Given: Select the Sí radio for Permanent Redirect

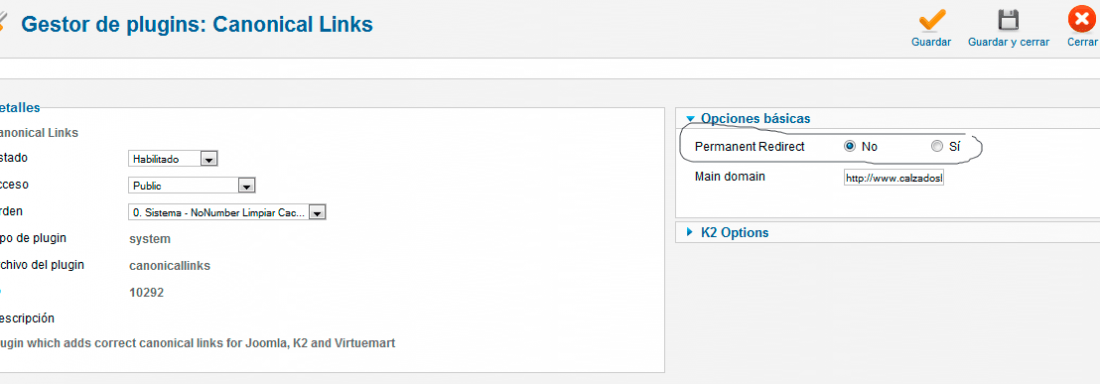Looking at the screenshot, I should (x=937, y=147).
